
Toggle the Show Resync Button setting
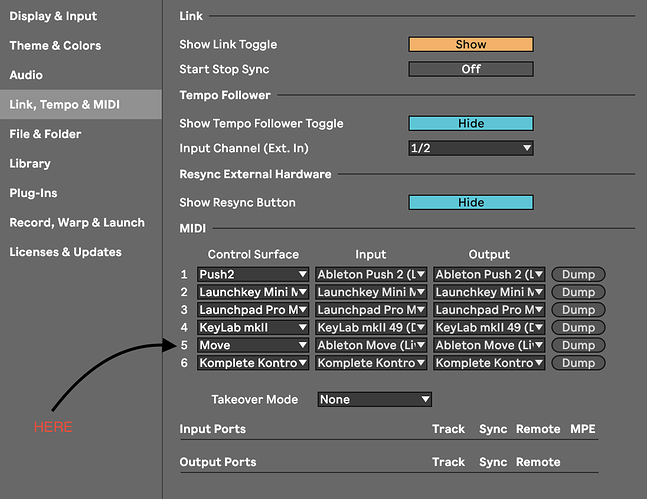click(470, 202)
